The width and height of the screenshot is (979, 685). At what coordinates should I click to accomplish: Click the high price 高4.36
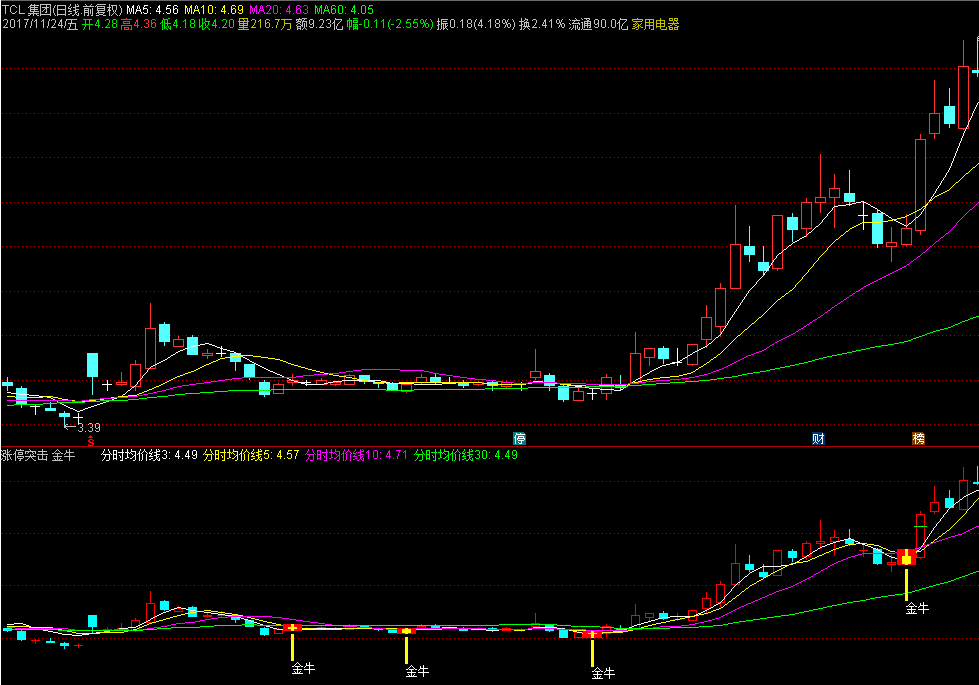coord(139,24)
